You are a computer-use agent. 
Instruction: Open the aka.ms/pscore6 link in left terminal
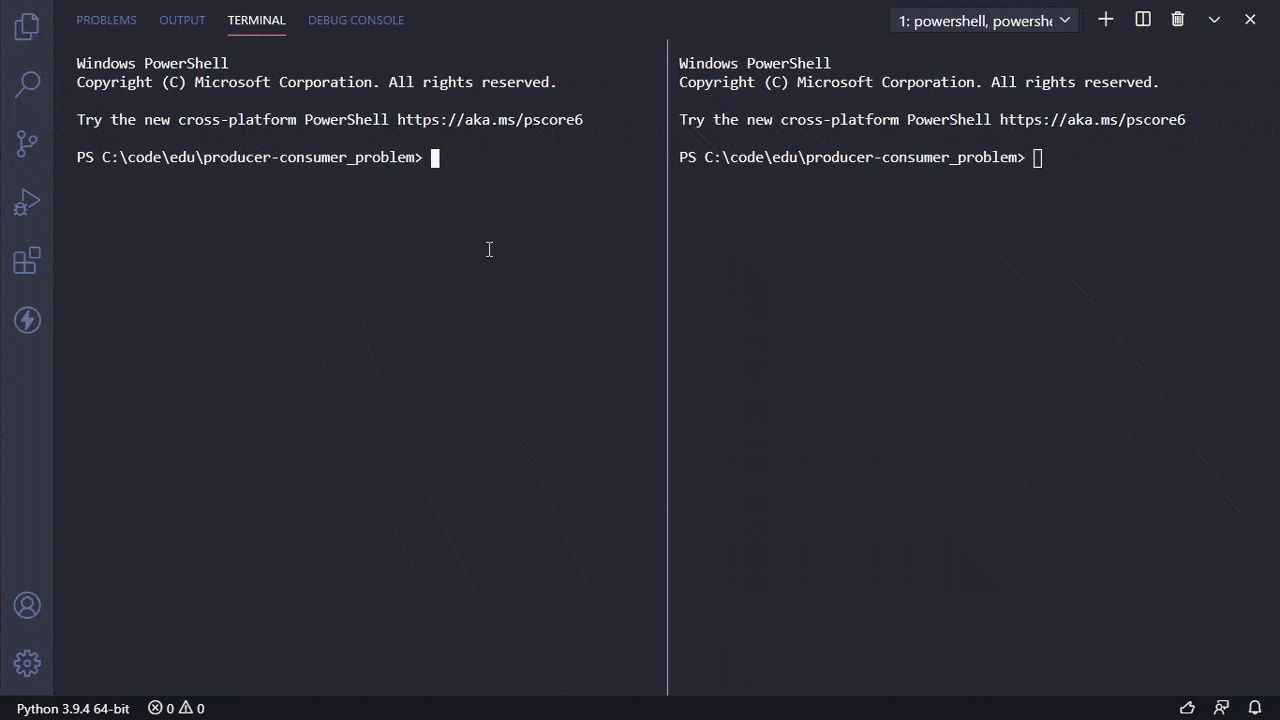click(x=490, y=120)
